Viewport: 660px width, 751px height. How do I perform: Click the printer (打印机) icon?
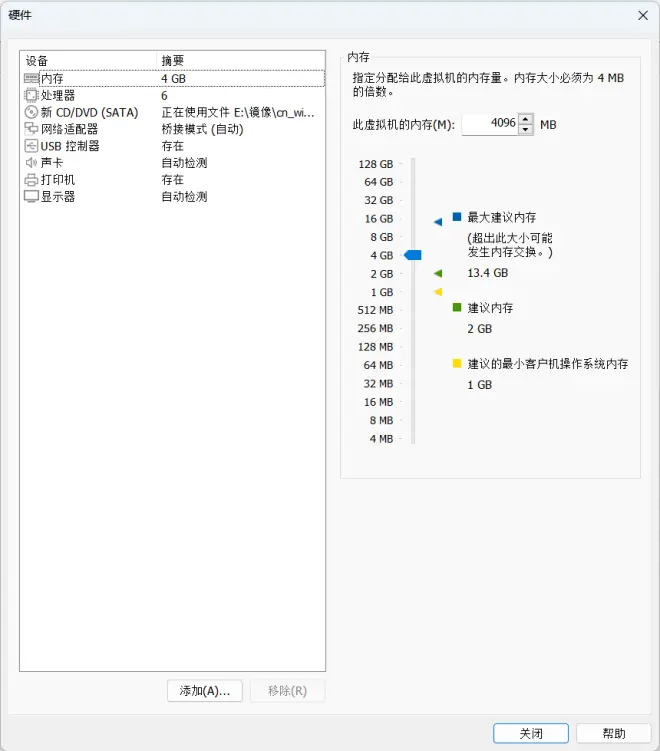pos(31,180)
